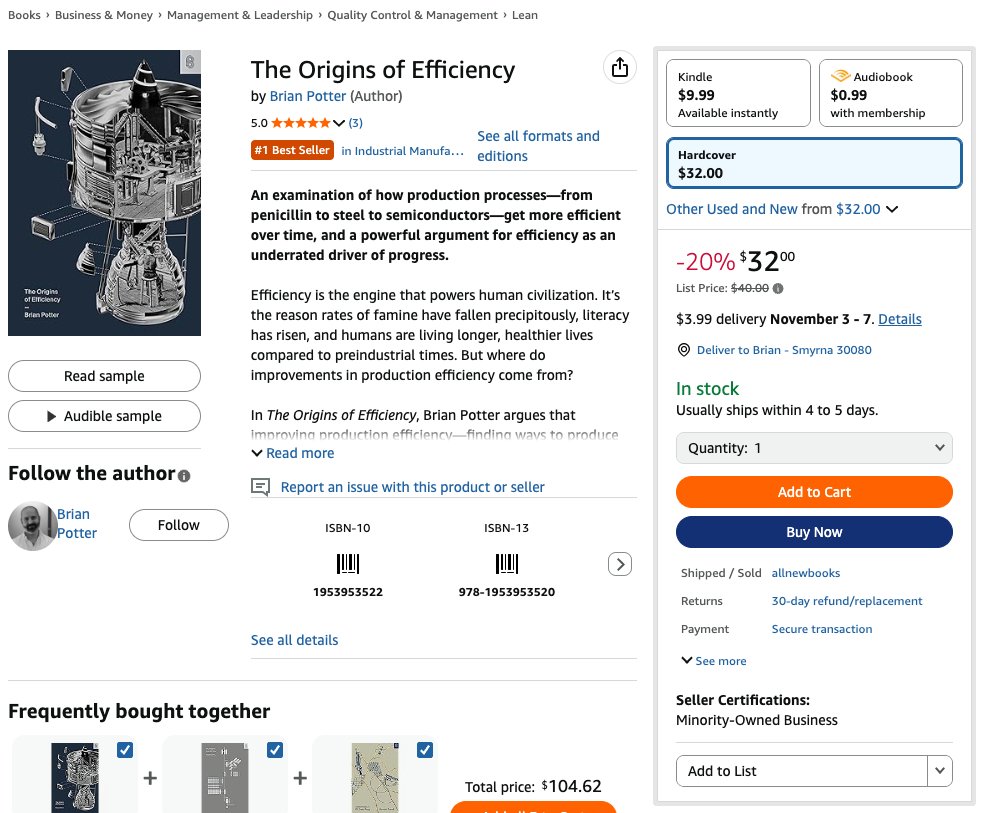Click the Add to Cart button
Viewport: 982px width, 813px height.
click(x=814, y=492)
